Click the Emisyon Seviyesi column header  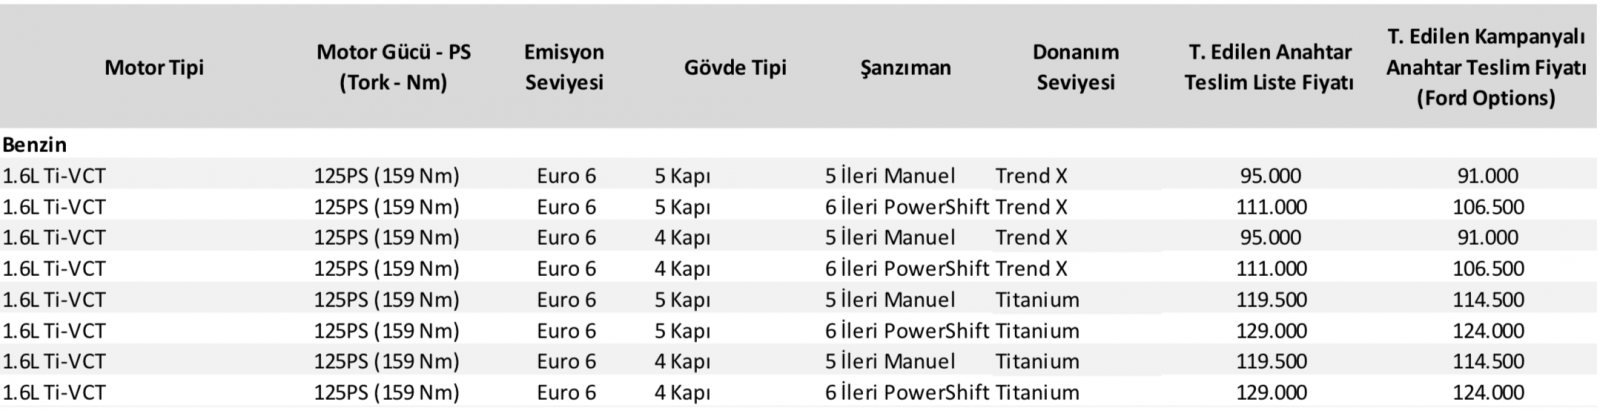pos(565,67)
